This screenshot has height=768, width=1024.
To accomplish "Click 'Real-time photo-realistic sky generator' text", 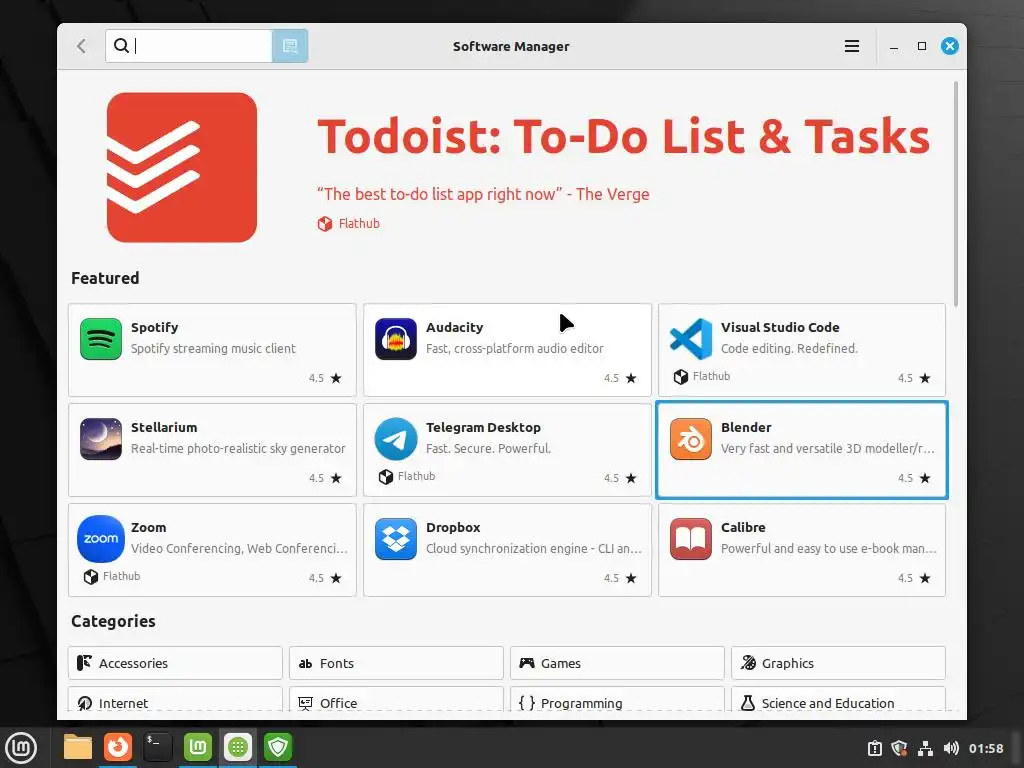I will coord(238,449).
